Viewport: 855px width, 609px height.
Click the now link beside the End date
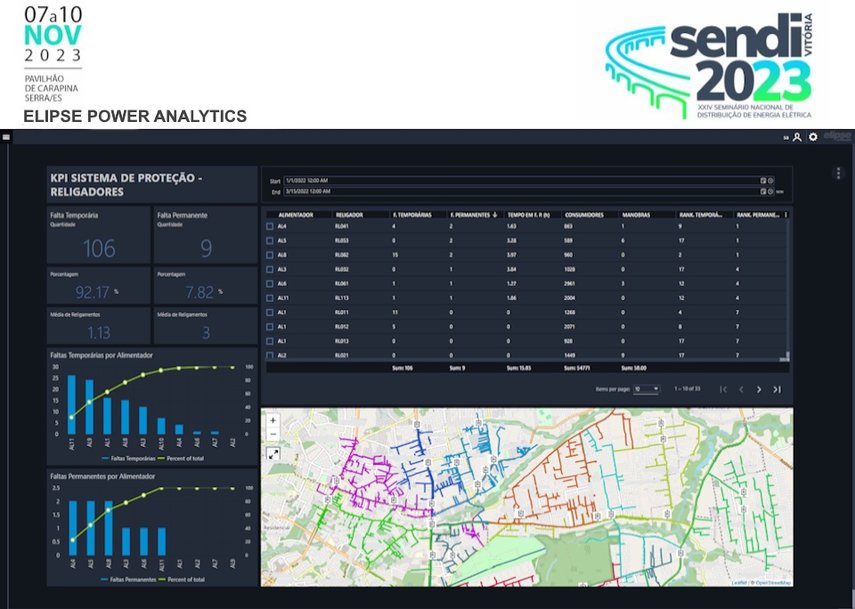click(781, 191)
